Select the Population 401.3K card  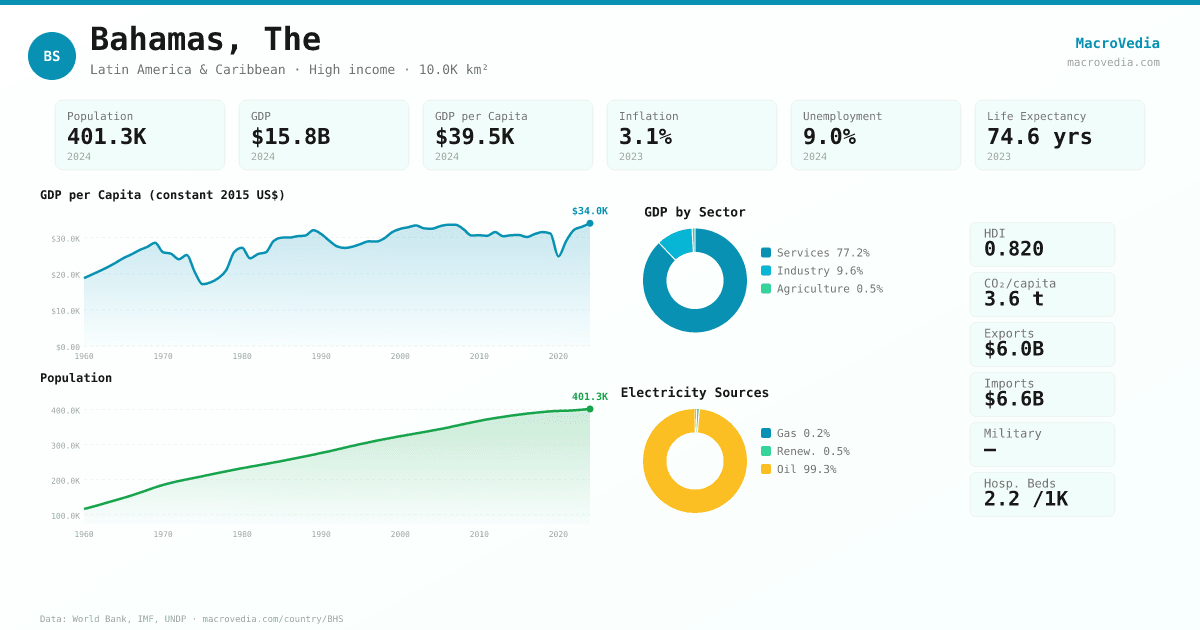pyautogui.click(x=140, y=135)
